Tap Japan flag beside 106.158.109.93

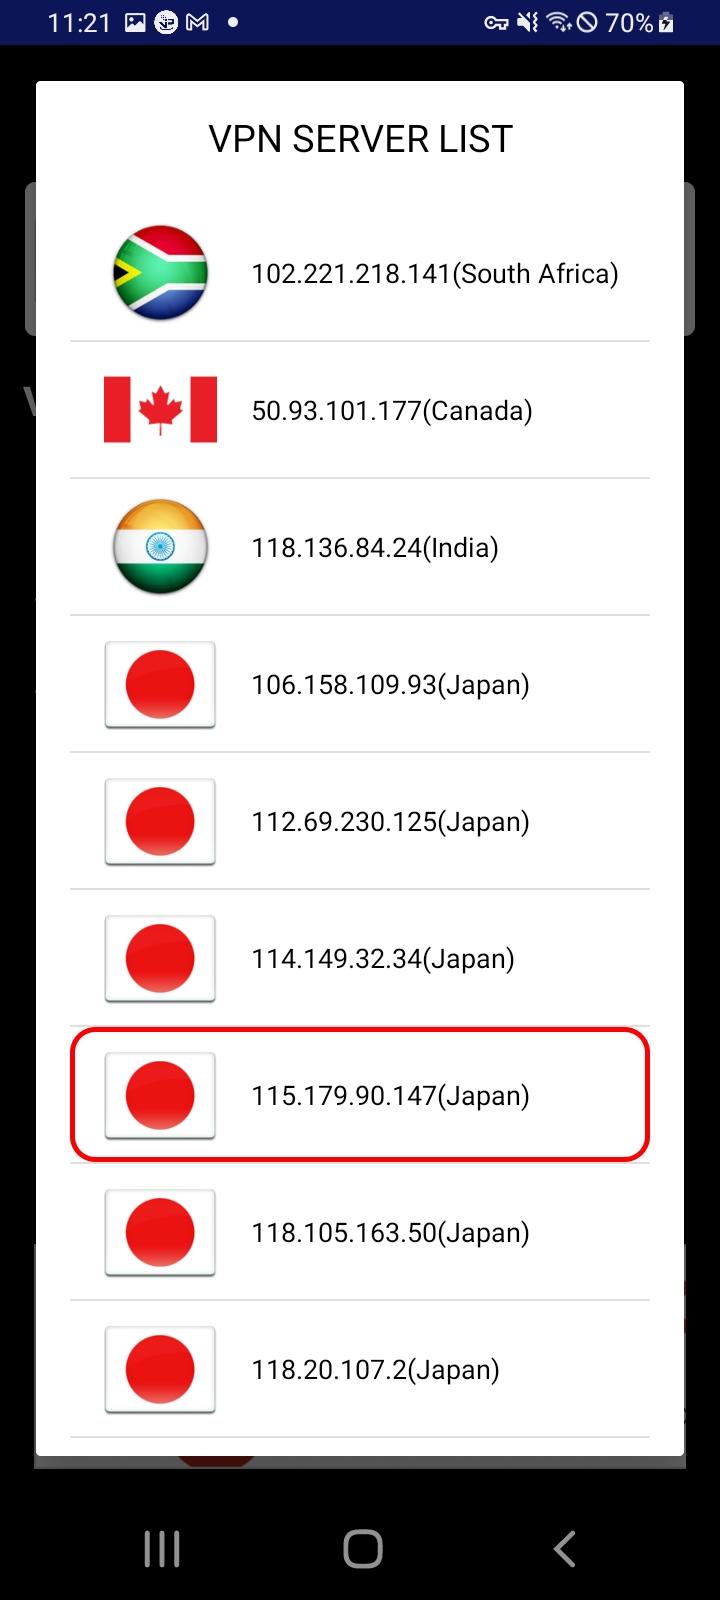coord(160,684)
